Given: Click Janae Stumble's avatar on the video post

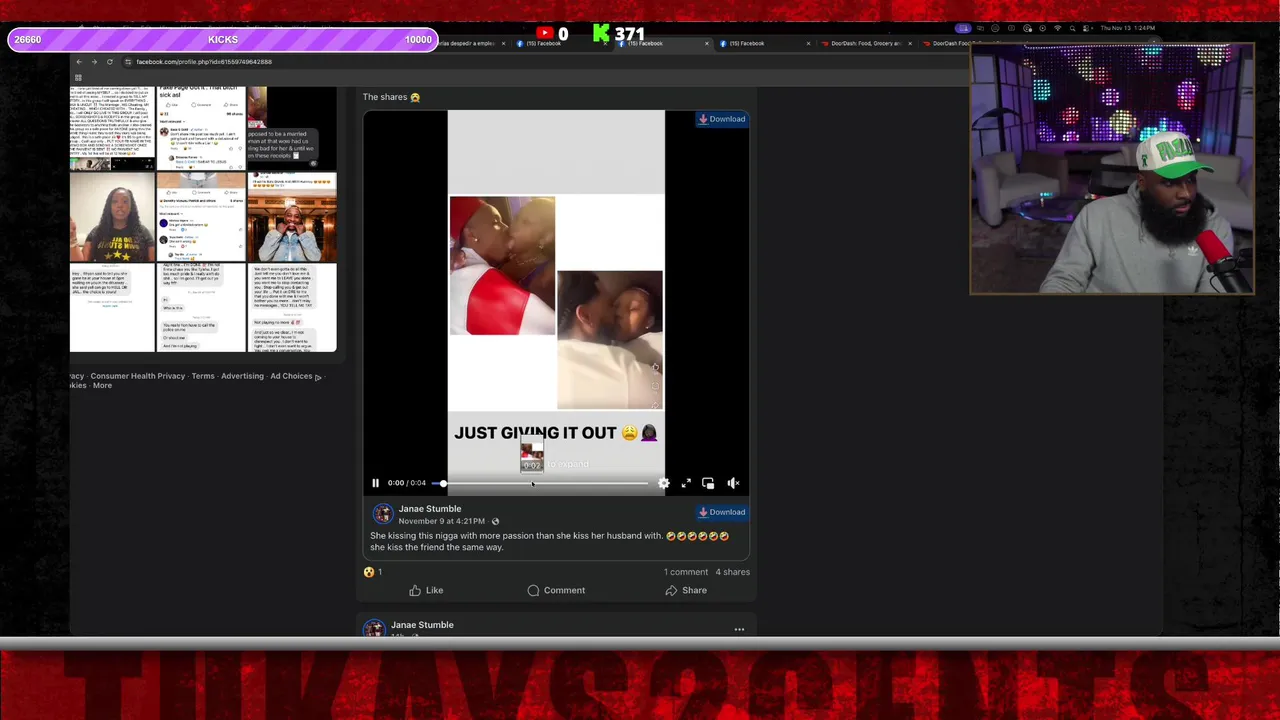Looking at the screenshot, I should [383, 514].
